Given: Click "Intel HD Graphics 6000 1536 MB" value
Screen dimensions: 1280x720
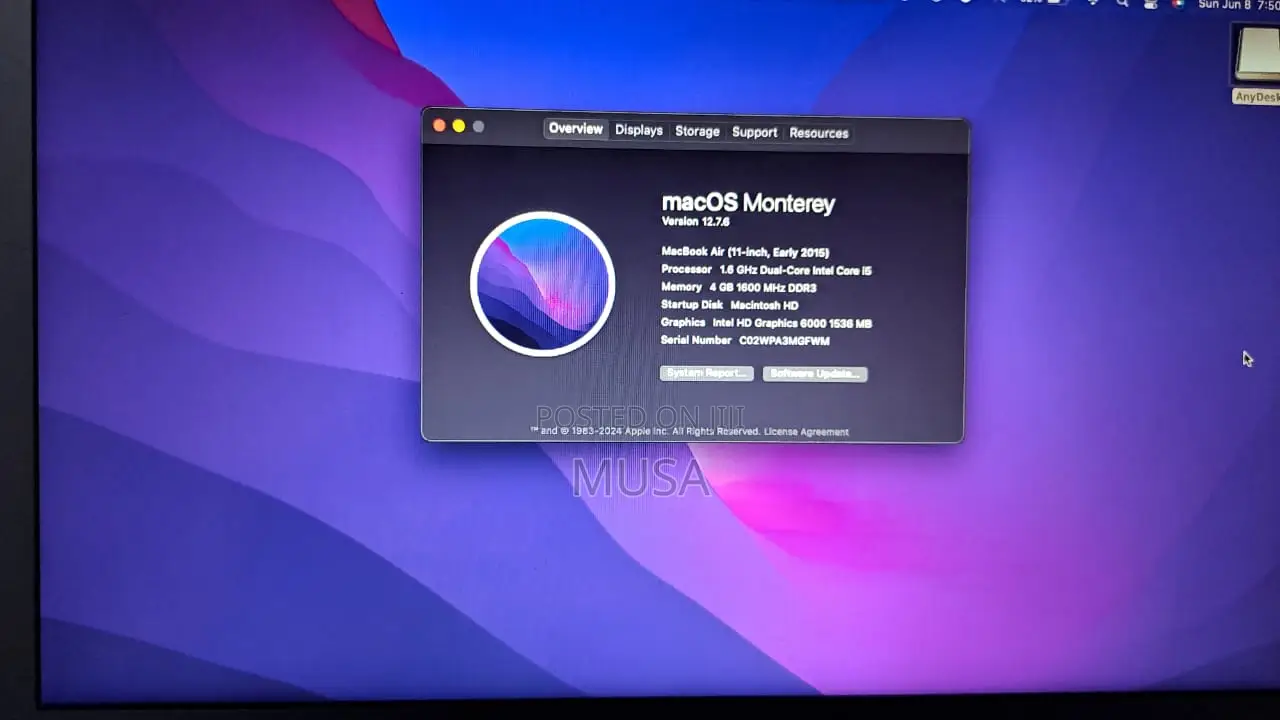Looking at the screenshot, I should (792, 323).
